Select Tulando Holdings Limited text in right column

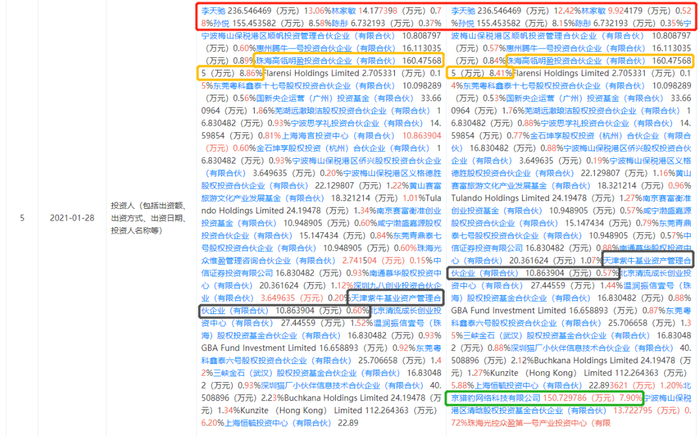tap(500, 198)
